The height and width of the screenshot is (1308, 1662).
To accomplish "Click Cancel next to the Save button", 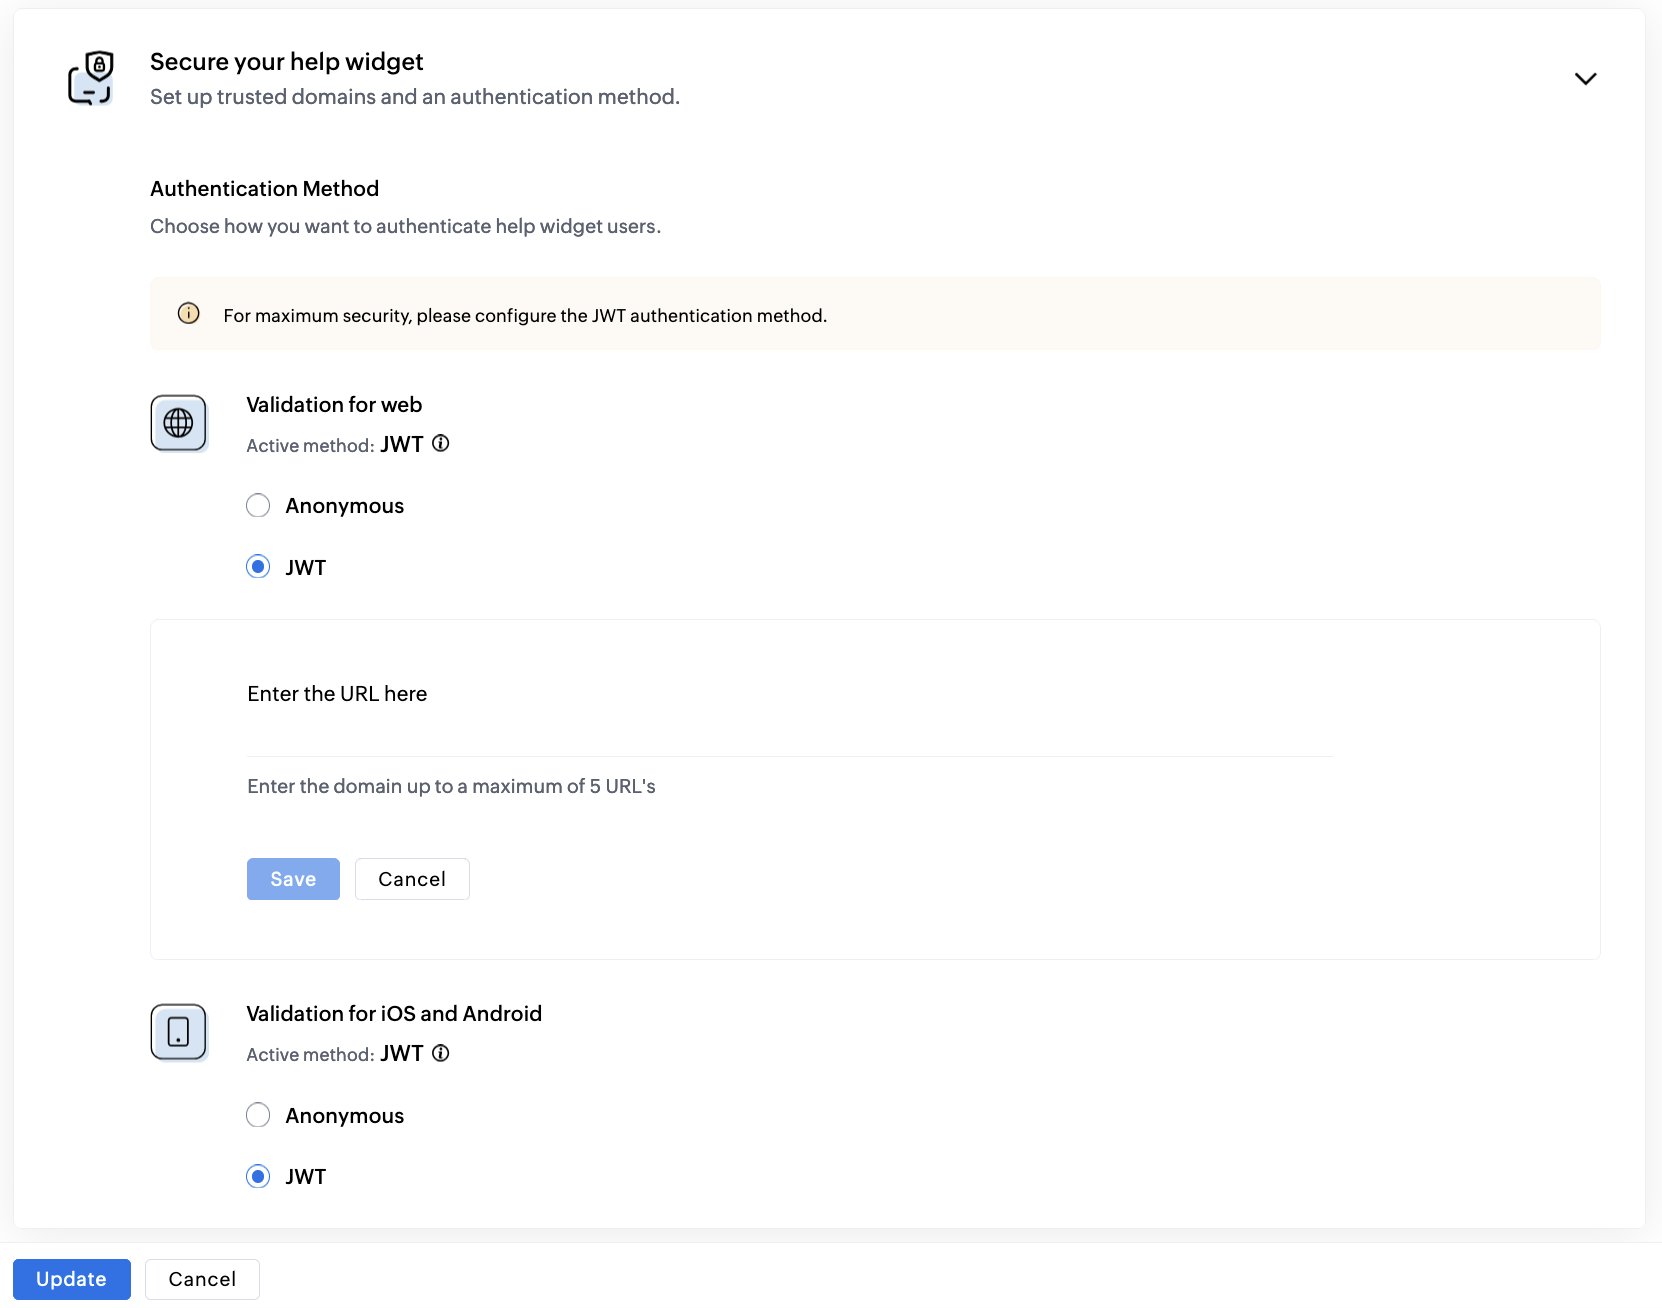I will pyautogui.click(x=412, y=879).
